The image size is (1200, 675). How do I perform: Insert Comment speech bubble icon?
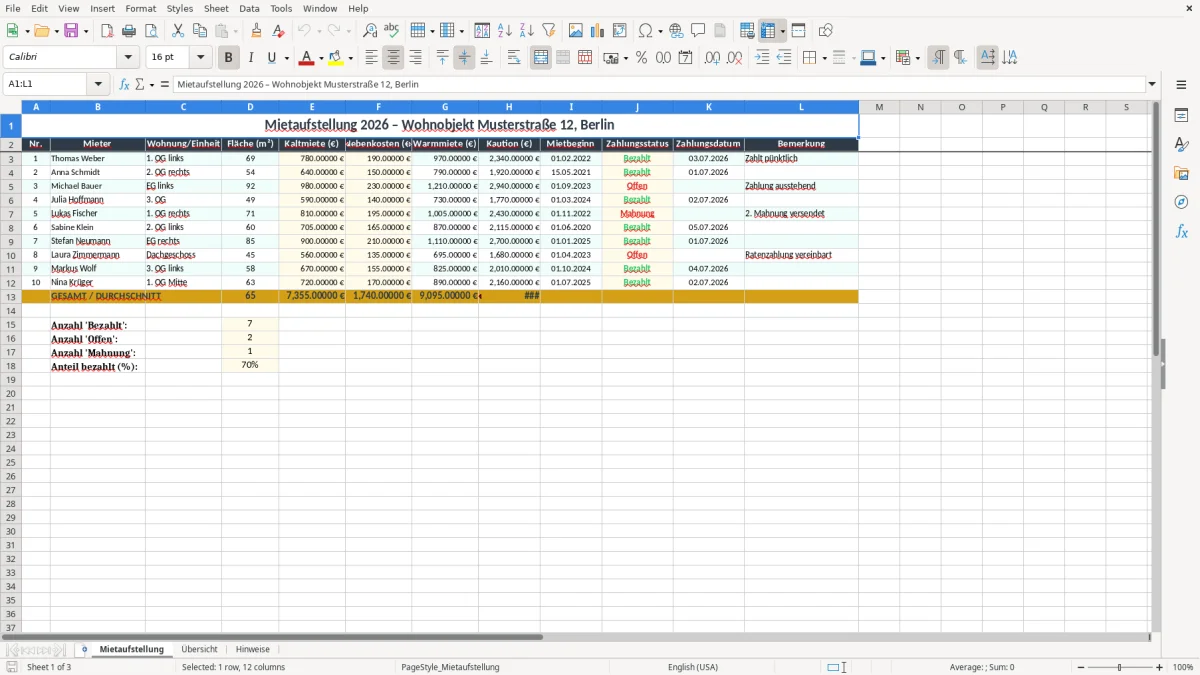pyautogui.click(x=699, y=31)
